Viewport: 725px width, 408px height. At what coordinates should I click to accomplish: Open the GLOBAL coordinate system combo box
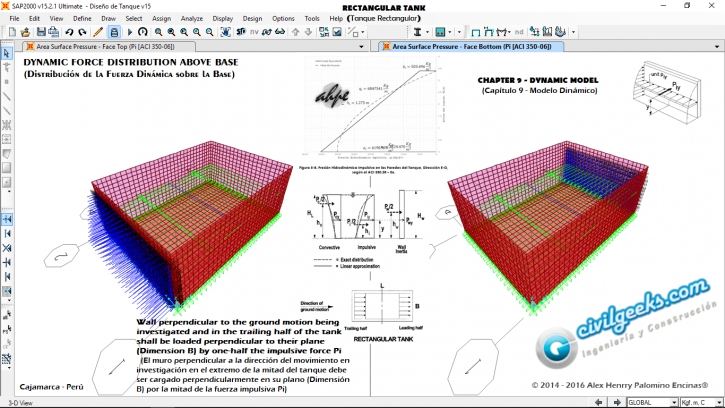click(x=652, y=402)
